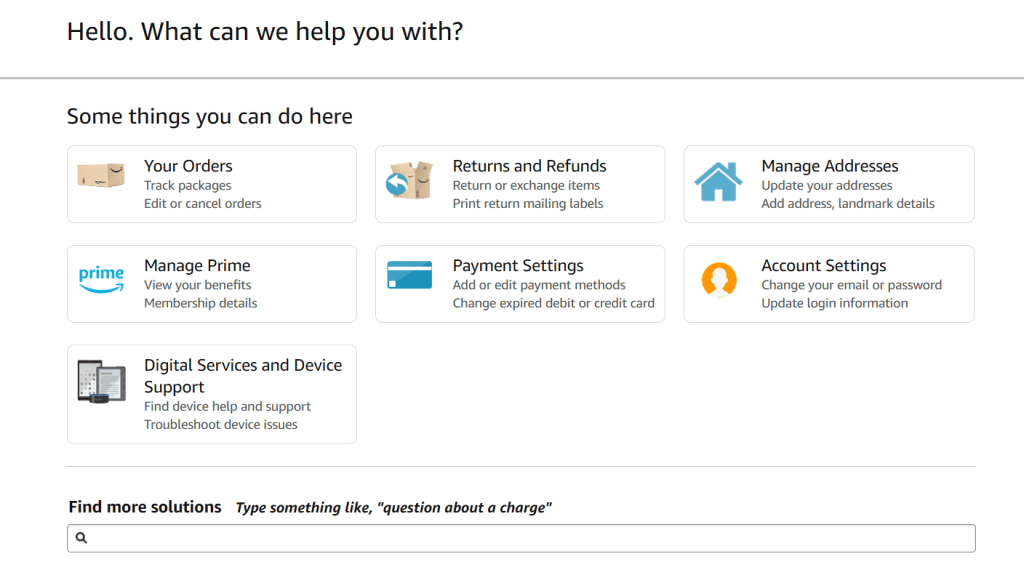Open the Your Orders heading

click(188, 166)
